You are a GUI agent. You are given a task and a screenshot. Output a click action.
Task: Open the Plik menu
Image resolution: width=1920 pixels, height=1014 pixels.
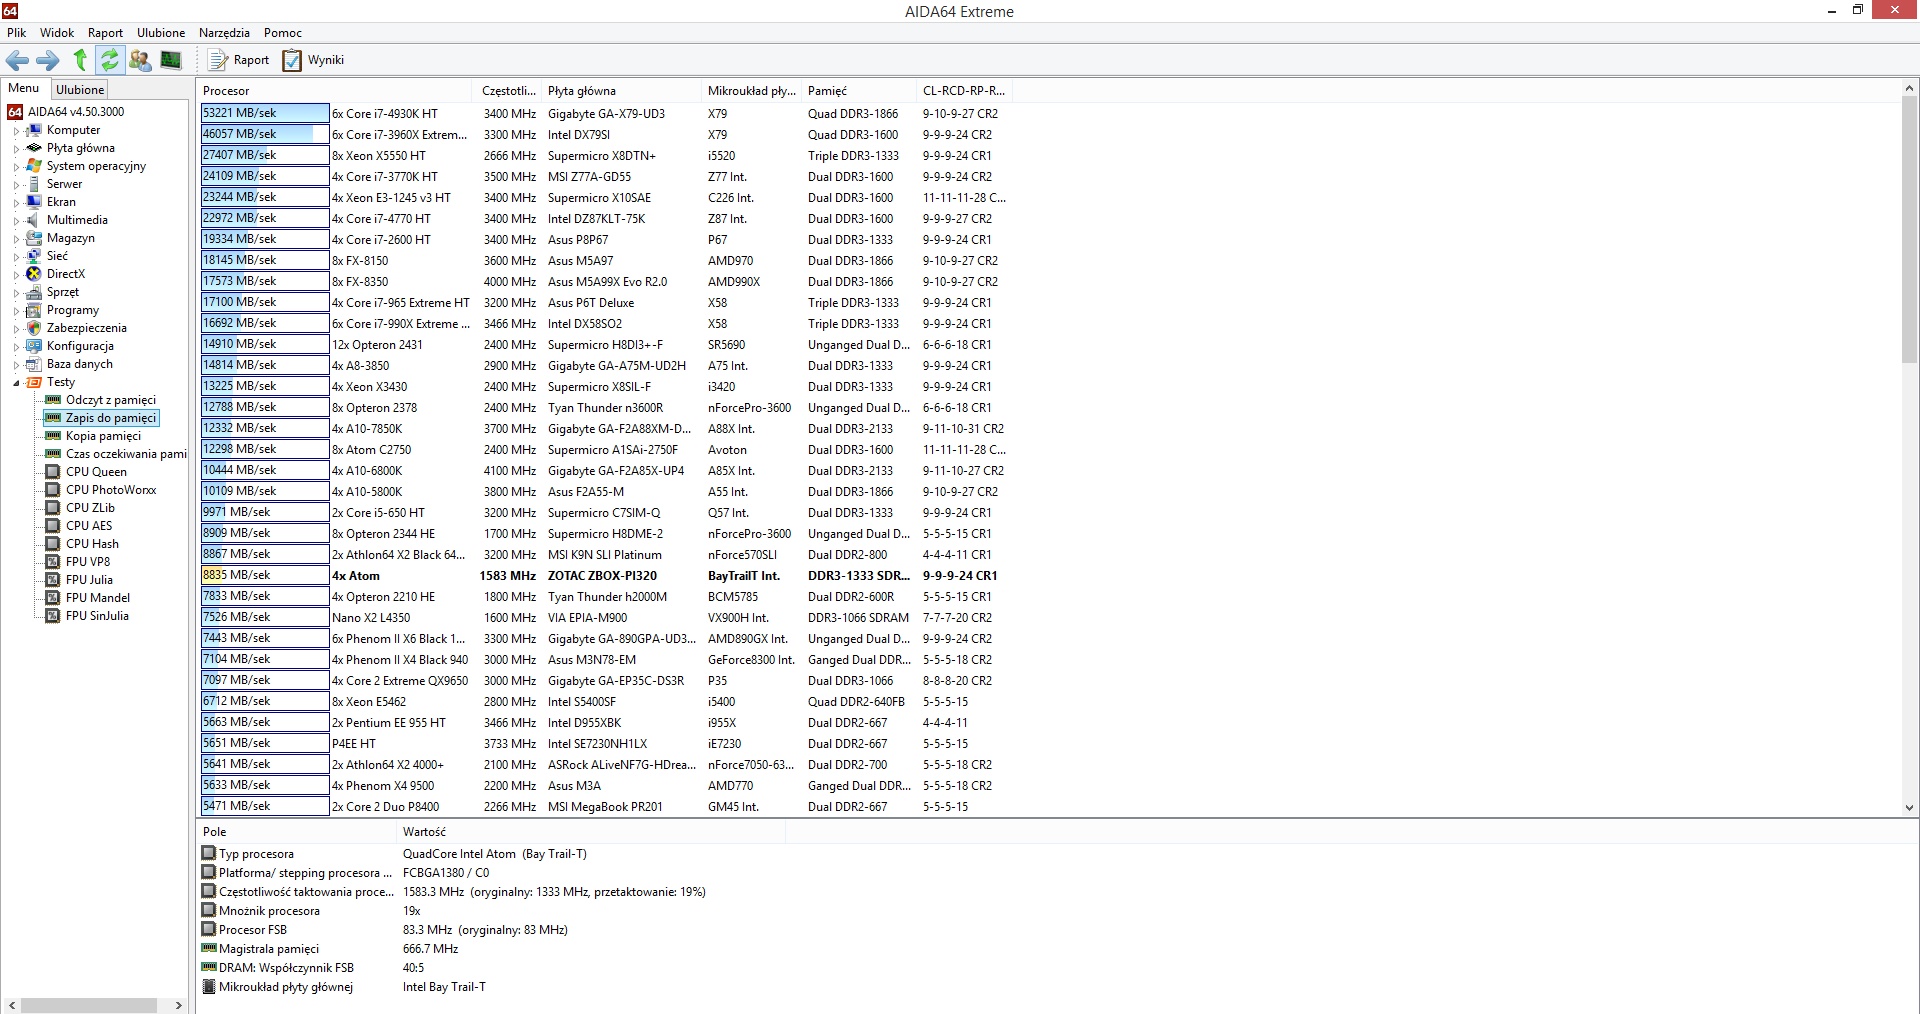17,33
